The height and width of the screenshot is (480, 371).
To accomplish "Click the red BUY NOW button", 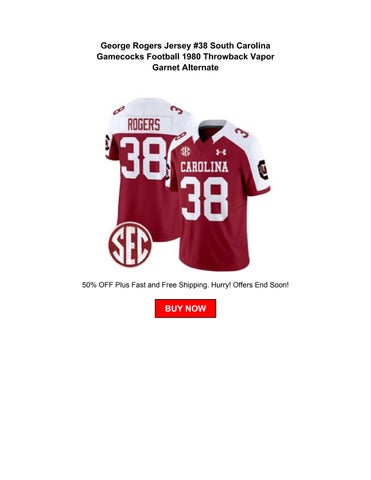I will pyautogui.click(x=185, y=308).
